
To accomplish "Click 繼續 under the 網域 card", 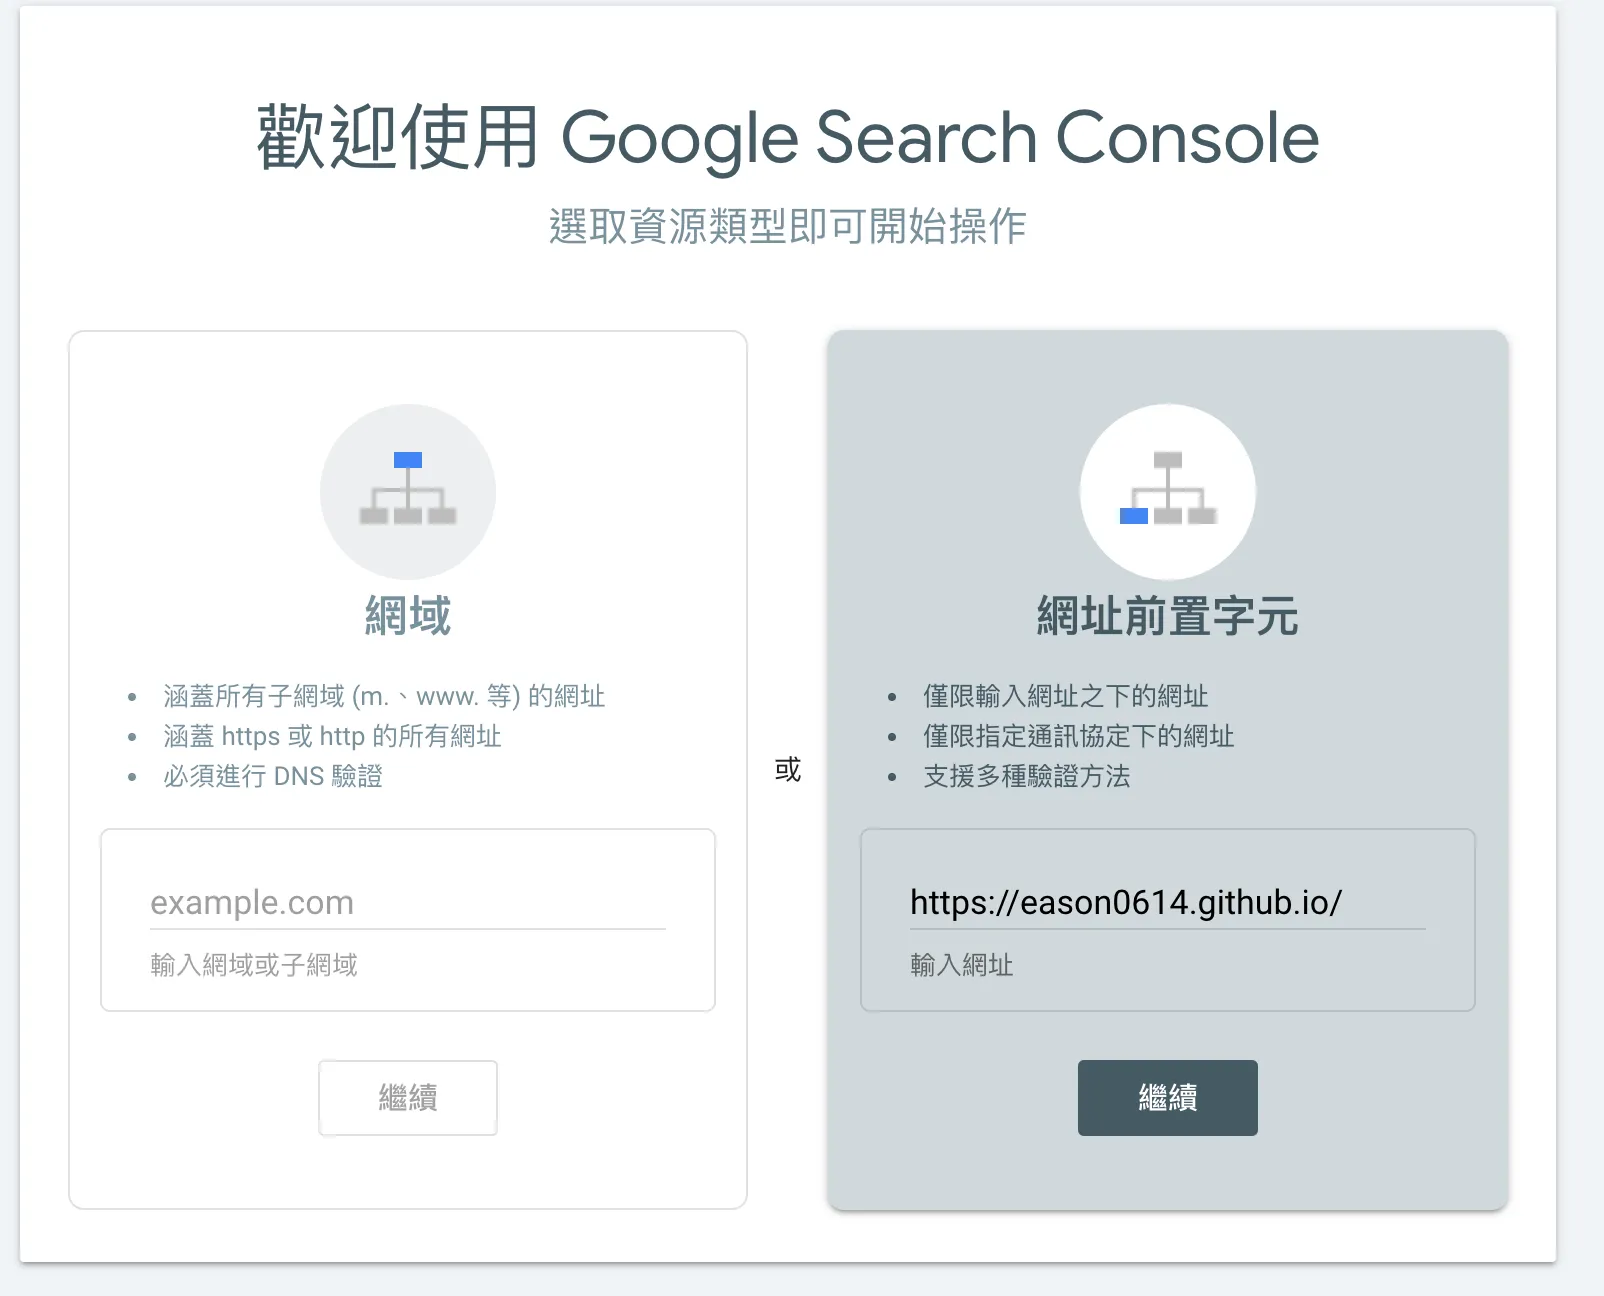I will click(x=406, y=1097).
